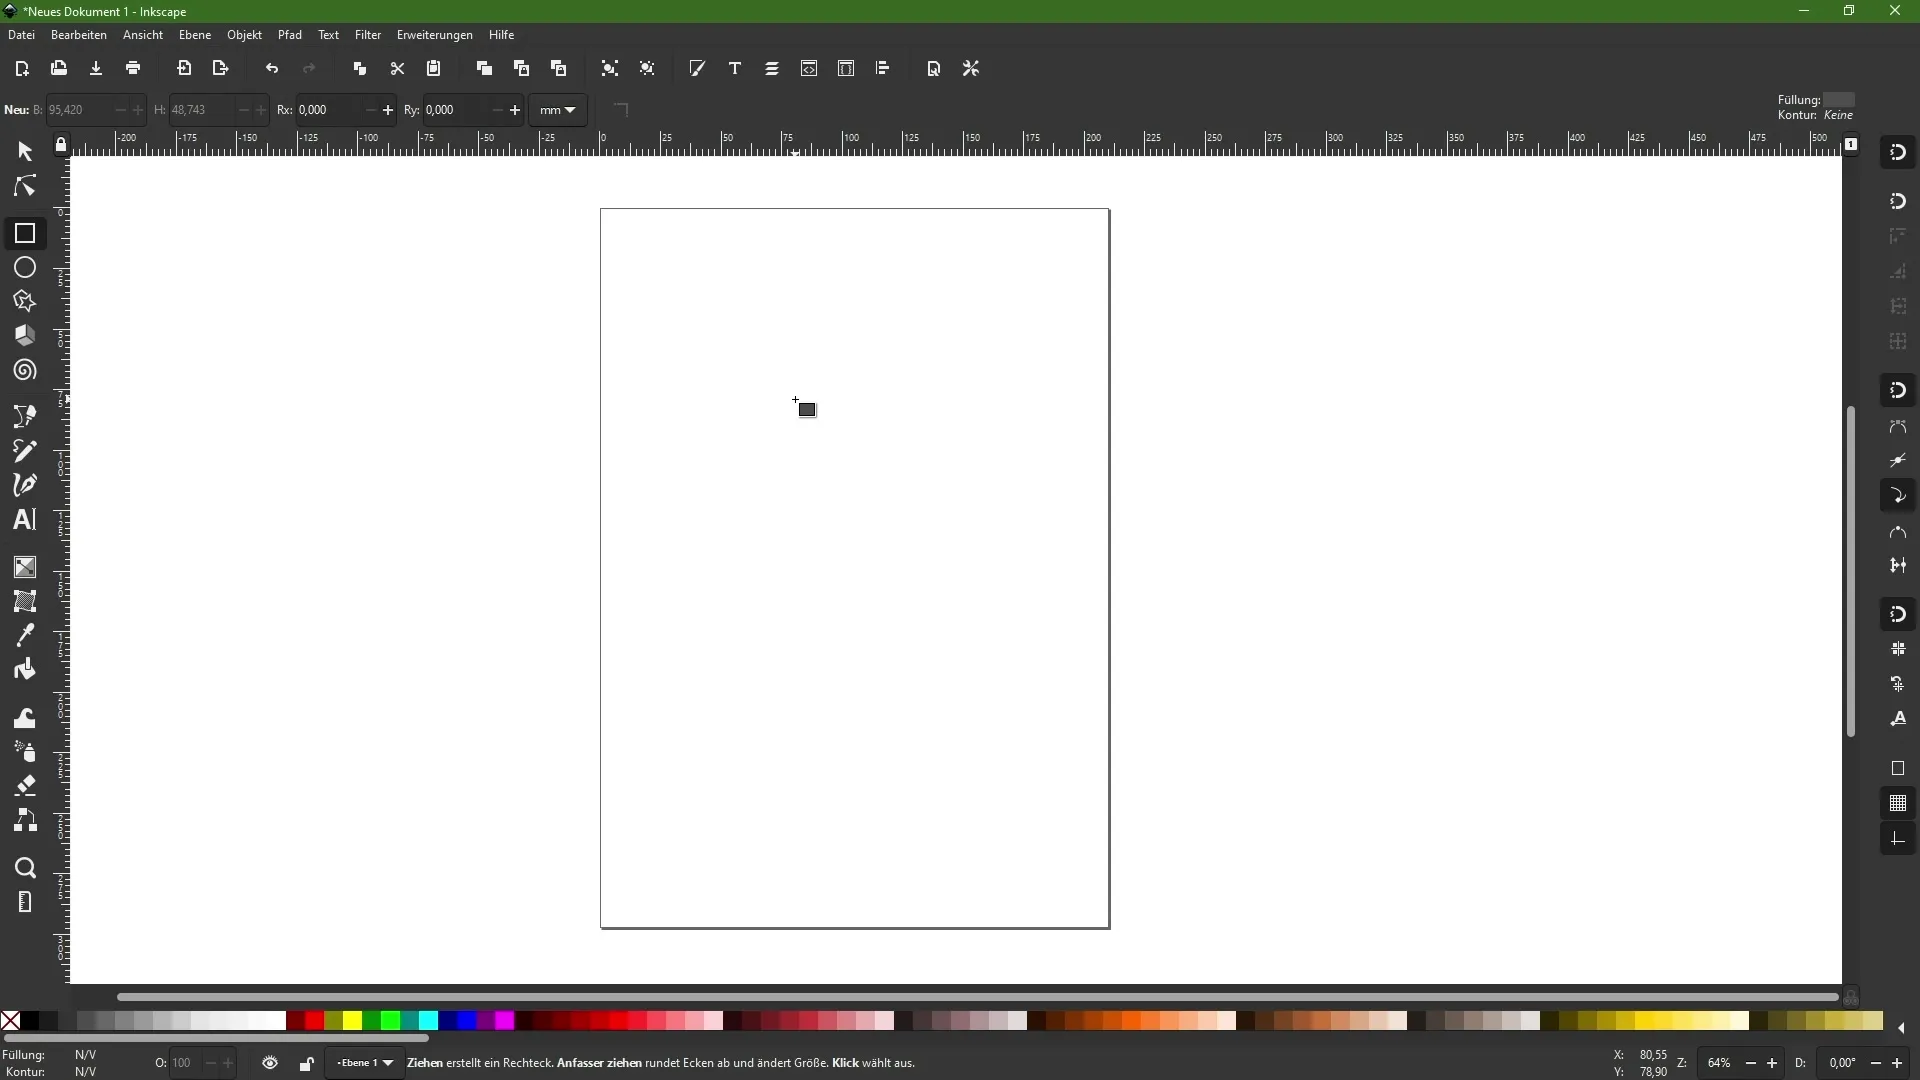Open the Pfad menu
1920x1080 pixels.
(x=290, y=35)
